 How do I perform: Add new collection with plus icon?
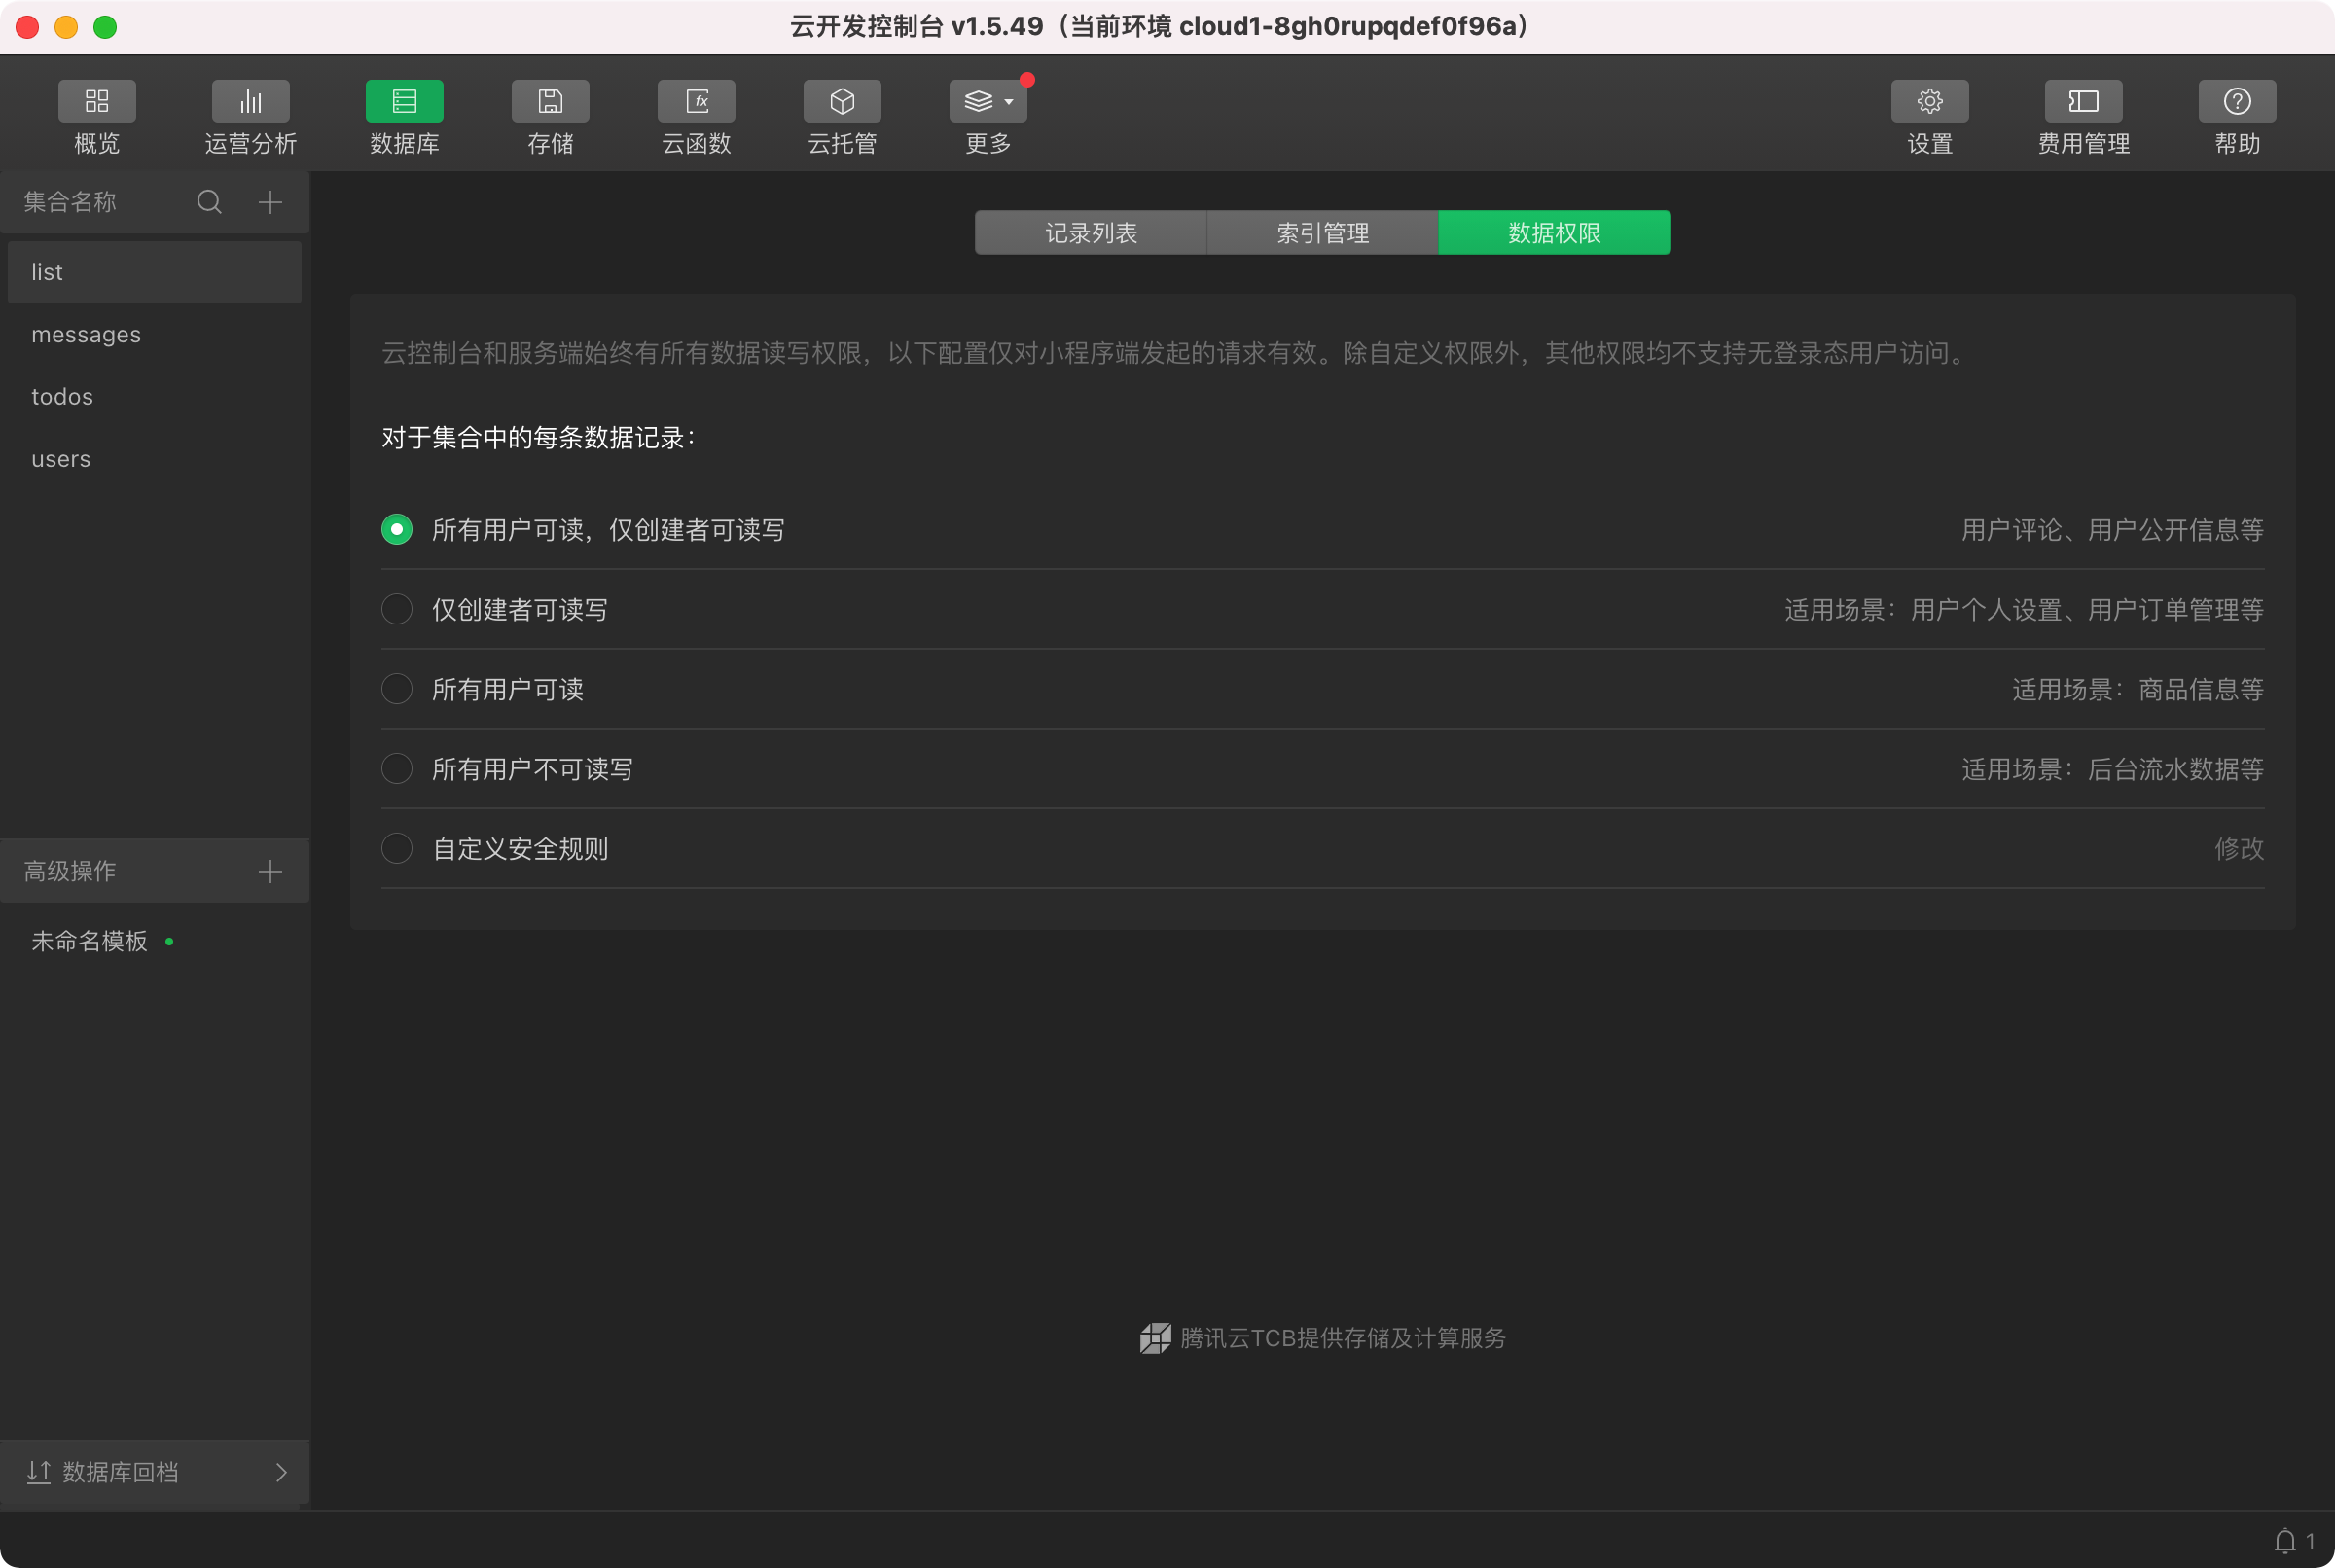pos(270,202)
